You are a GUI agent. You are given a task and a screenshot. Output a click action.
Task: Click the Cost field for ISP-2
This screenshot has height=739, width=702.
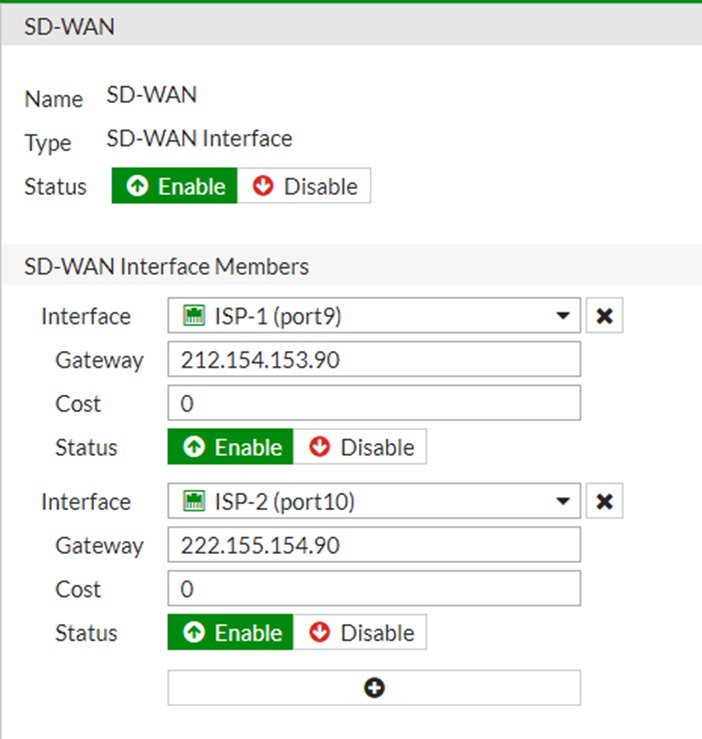tap(374, 588)
